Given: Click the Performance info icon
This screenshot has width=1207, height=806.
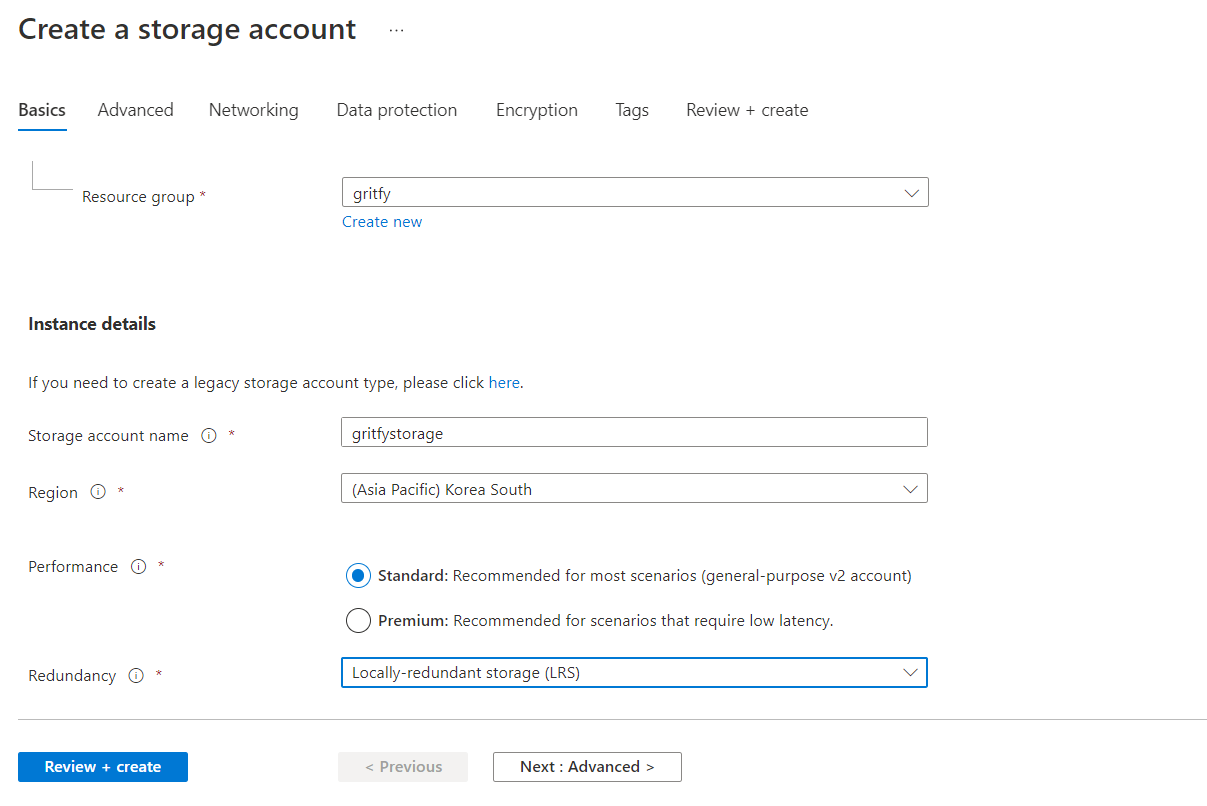Looking at the screenshot, I should 138,566.
